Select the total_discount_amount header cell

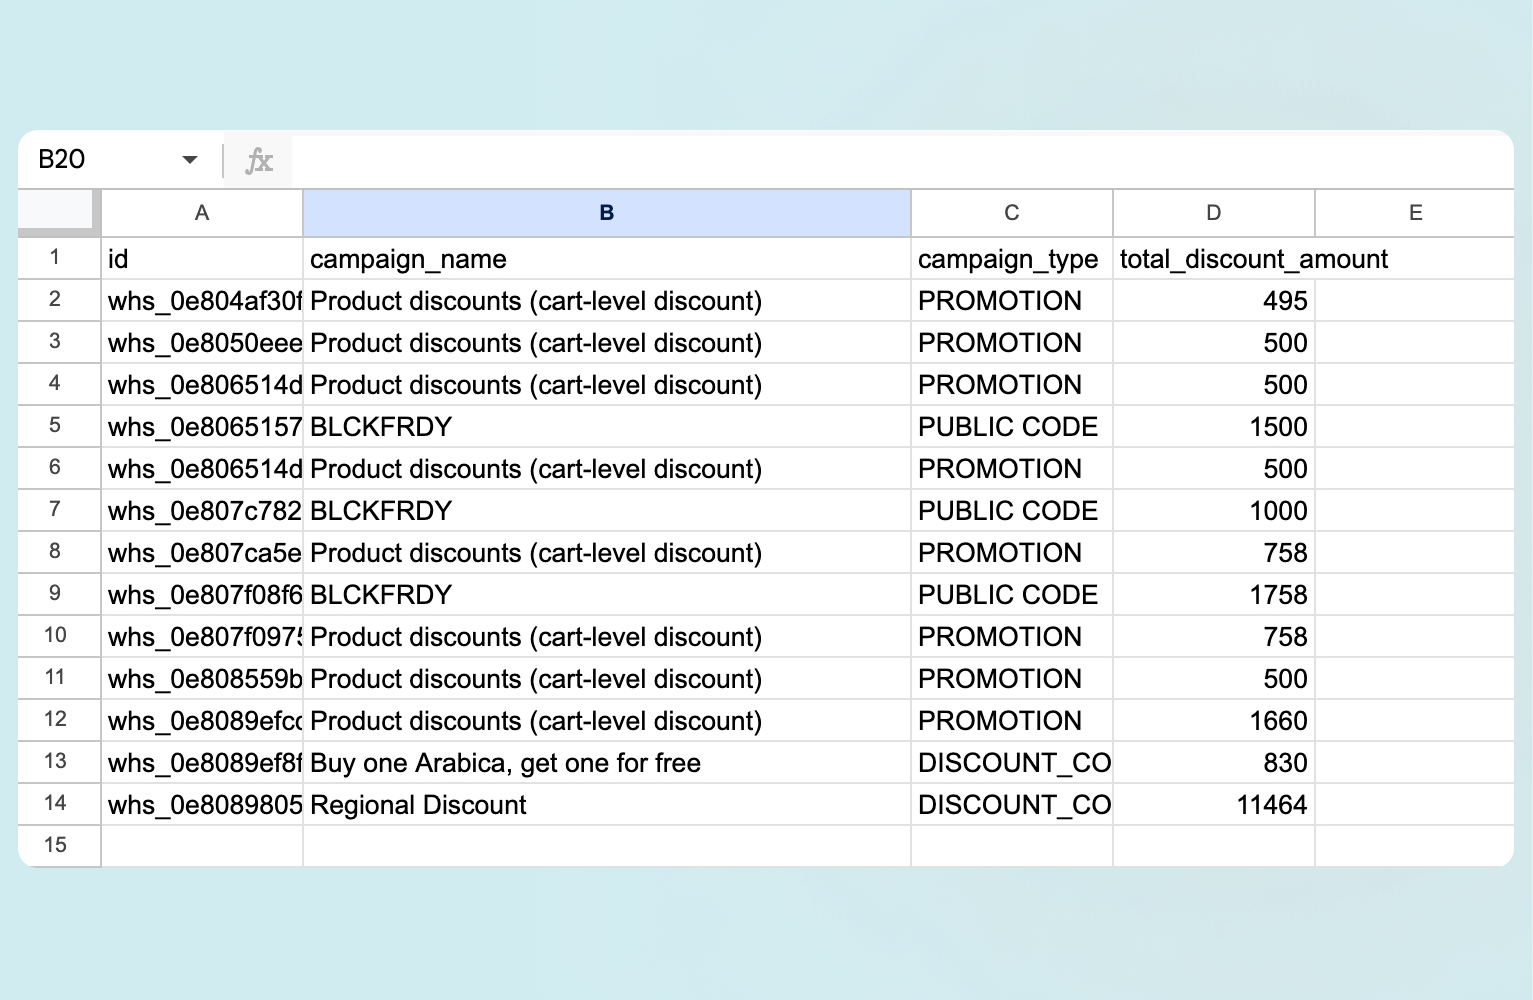1213,258
